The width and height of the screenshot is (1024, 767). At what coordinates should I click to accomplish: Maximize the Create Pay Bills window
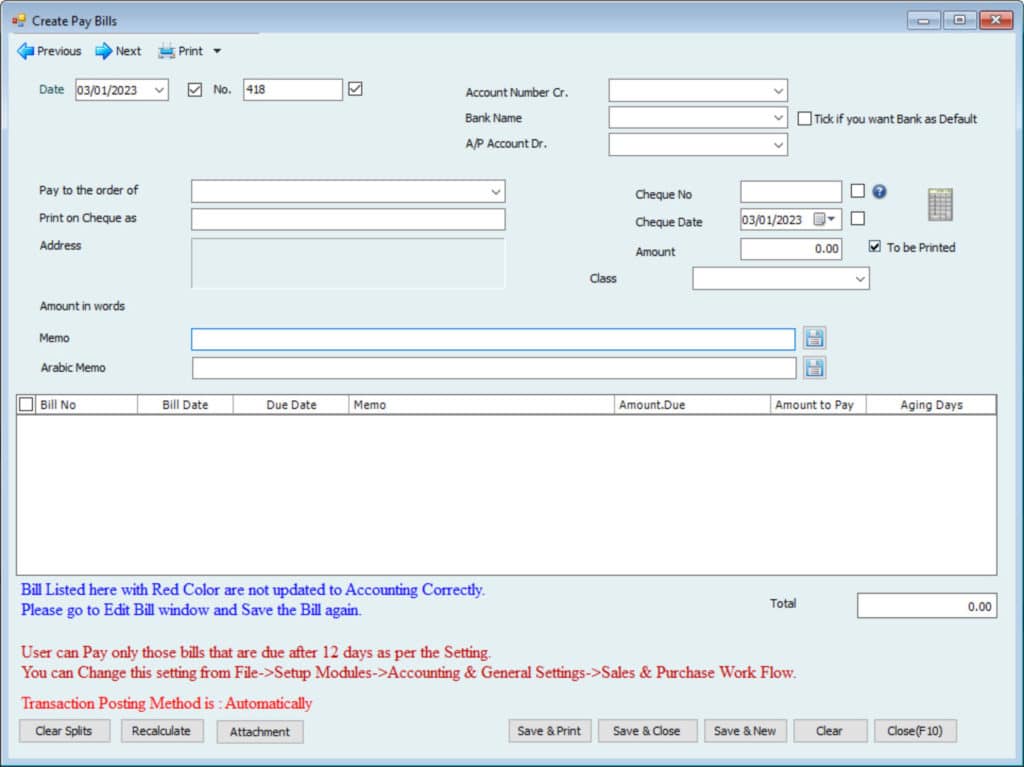coord(959,20)
